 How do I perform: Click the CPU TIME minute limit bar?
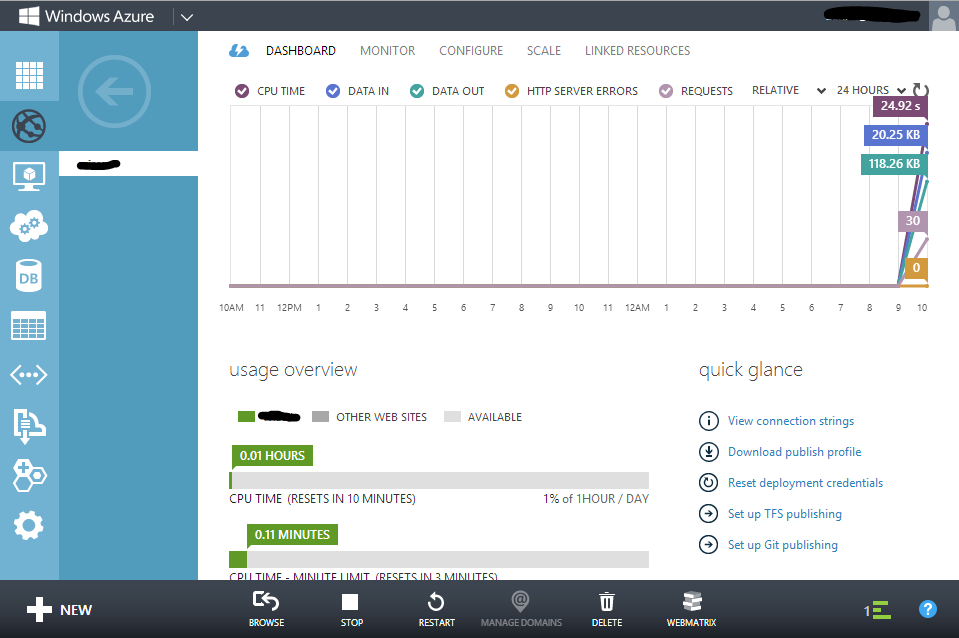(439, 559)
